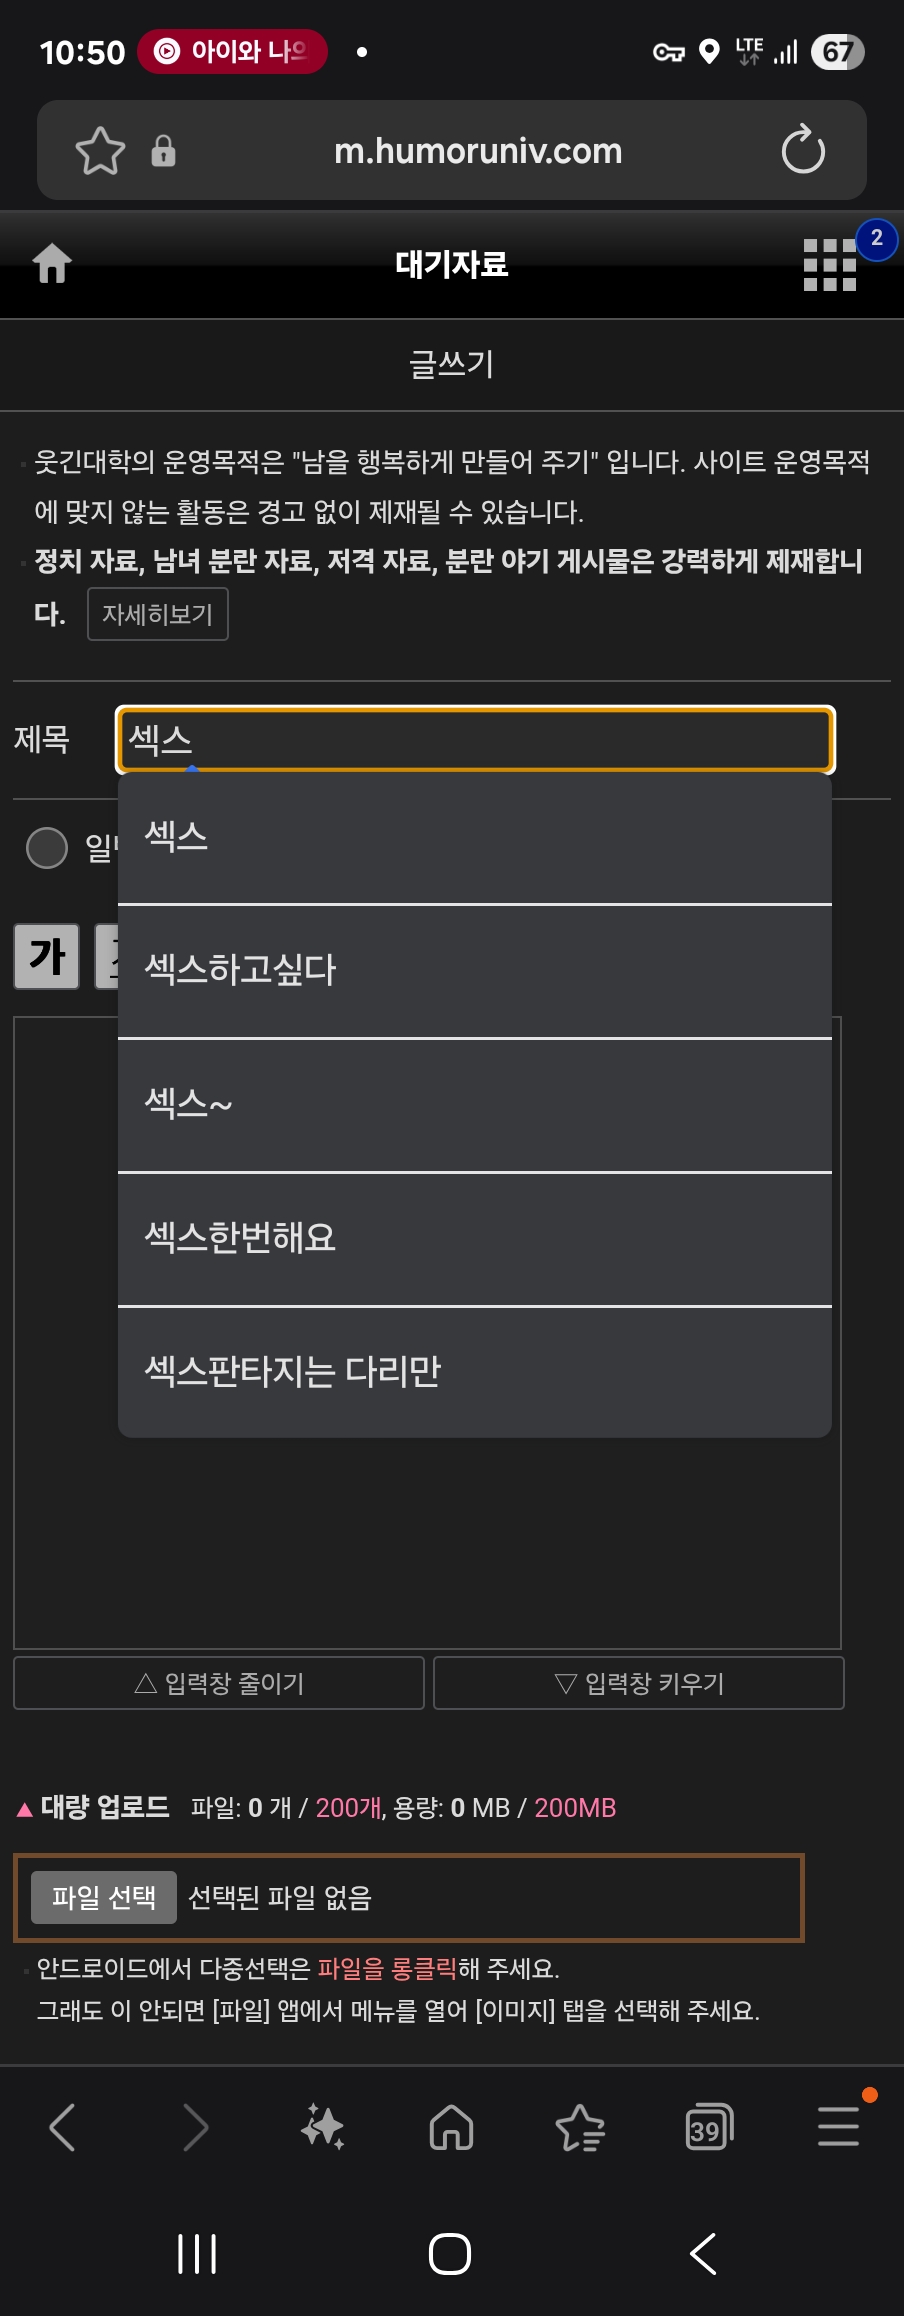Reload the page with refresh icon
This screenshot has width=904, height=2316.
[802, 151]
